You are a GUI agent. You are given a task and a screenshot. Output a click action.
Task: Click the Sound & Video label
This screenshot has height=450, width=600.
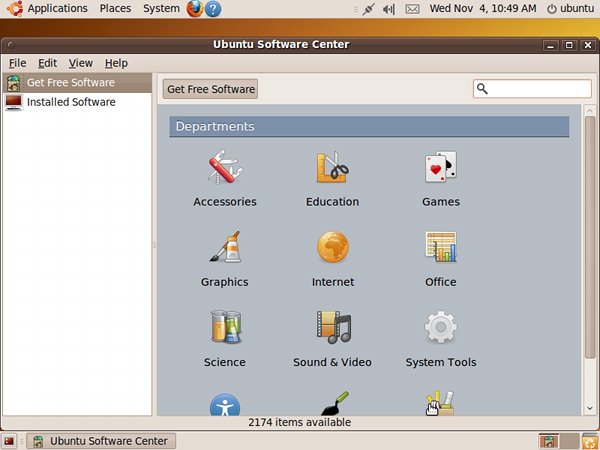coord(333,362)
